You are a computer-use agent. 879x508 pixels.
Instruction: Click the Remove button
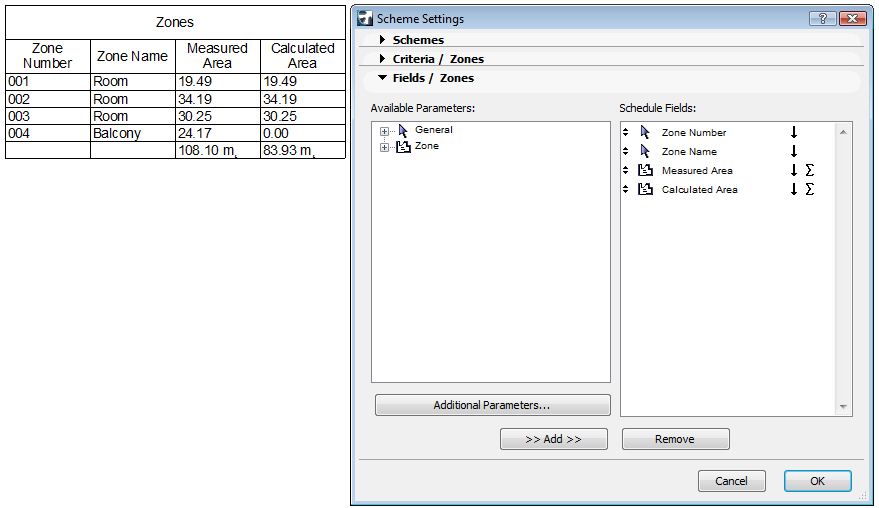(x=676, y=439)
